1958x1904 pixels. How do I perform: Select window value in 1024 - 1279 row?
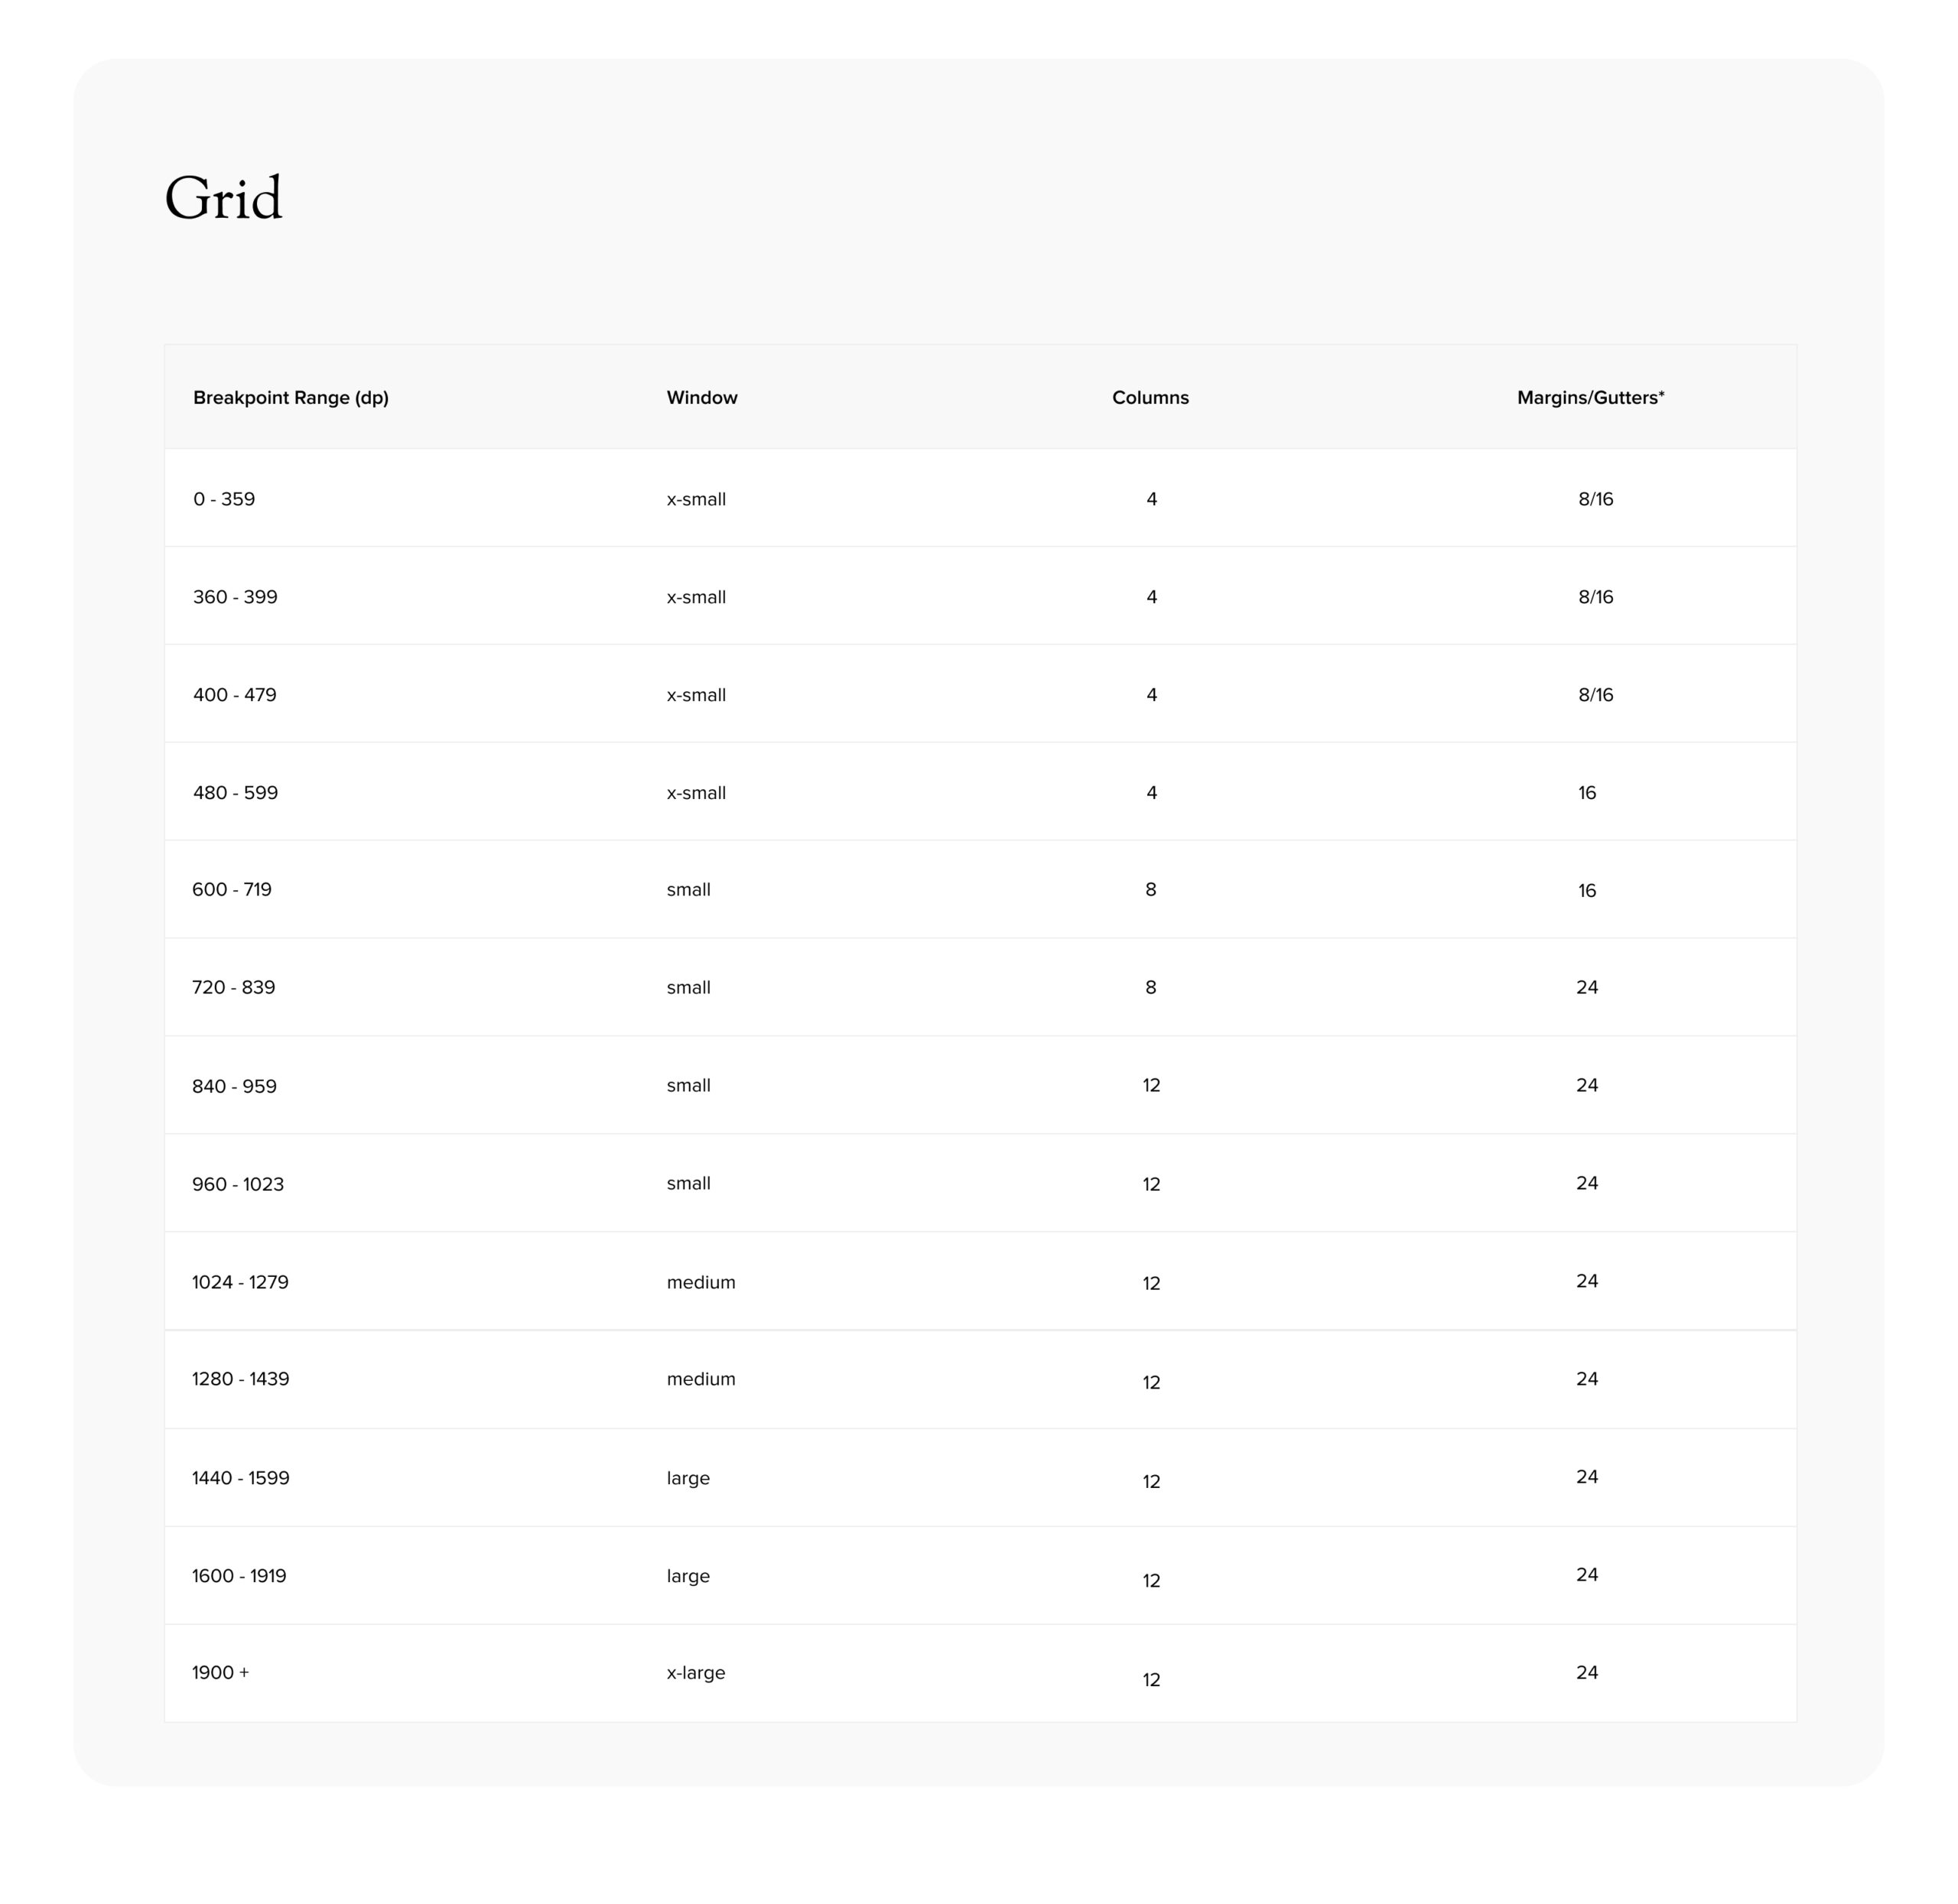click(701, 1282)
